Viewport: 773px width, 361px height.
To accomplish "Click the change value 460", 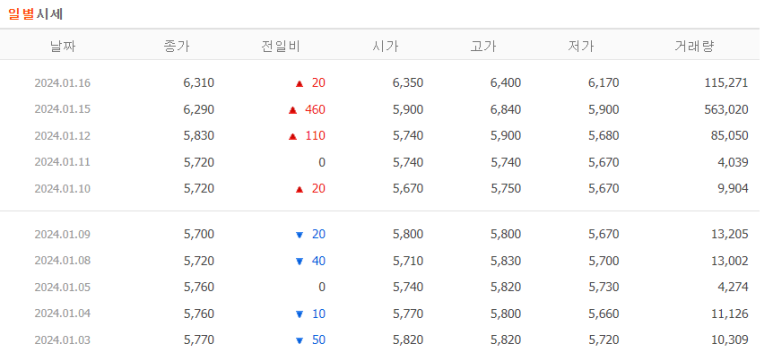I will [x=316, y=109].
